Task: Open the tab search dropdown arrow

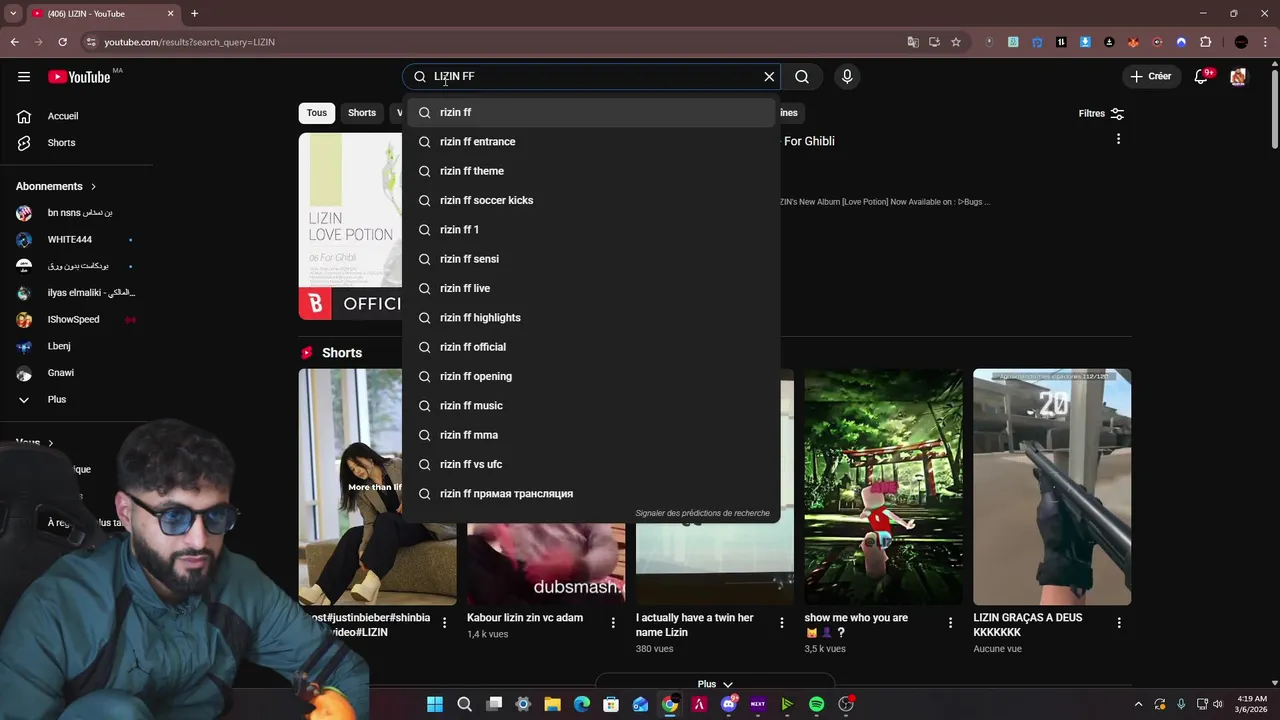Action: [13, 14]
